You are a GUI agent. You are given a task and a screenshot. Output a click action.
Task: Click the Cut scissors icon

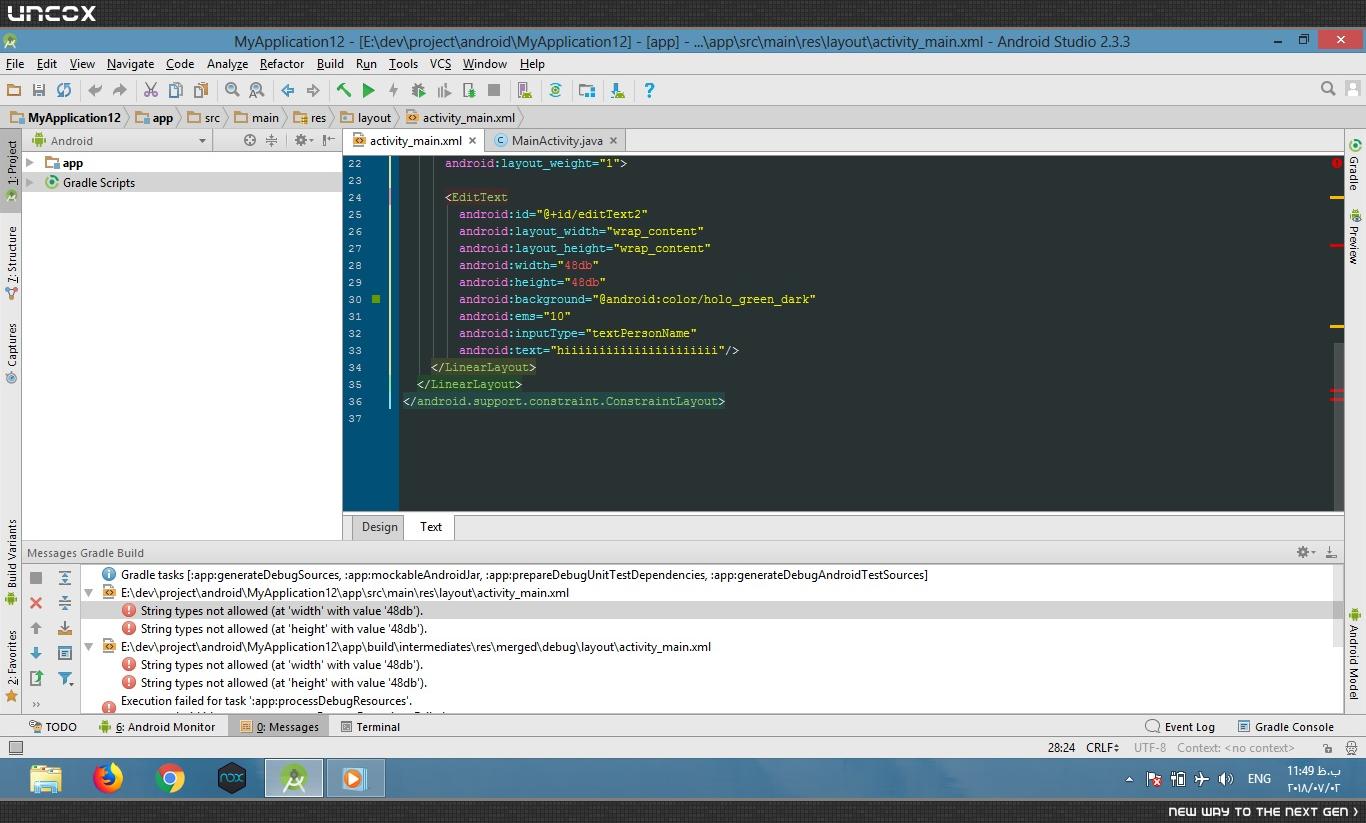click(151, 90)
